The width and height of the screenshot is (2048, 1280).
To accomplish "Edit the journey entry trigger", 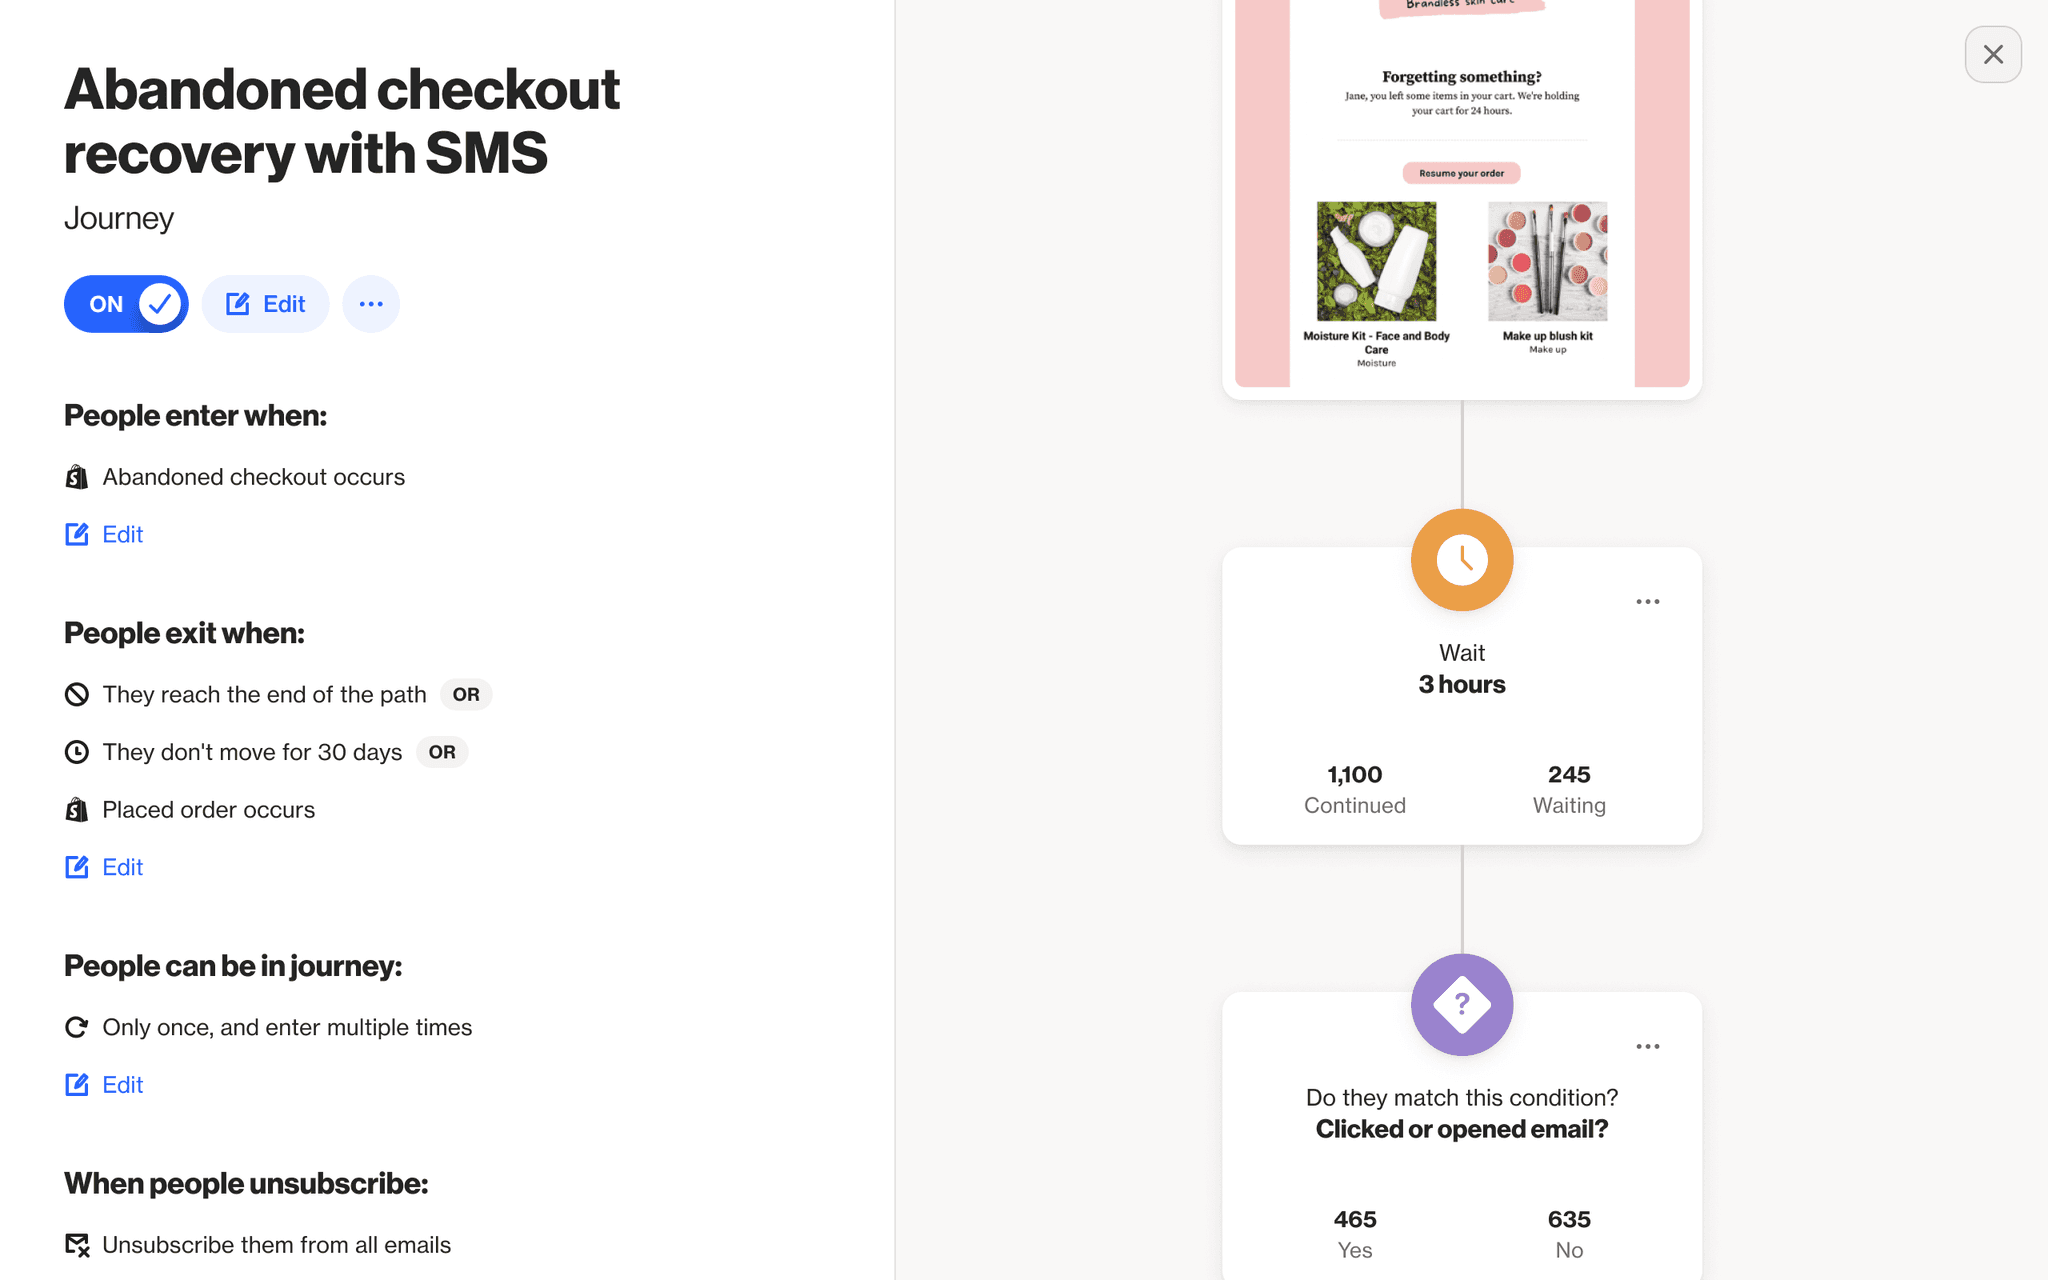I will [x=122, y=534].
